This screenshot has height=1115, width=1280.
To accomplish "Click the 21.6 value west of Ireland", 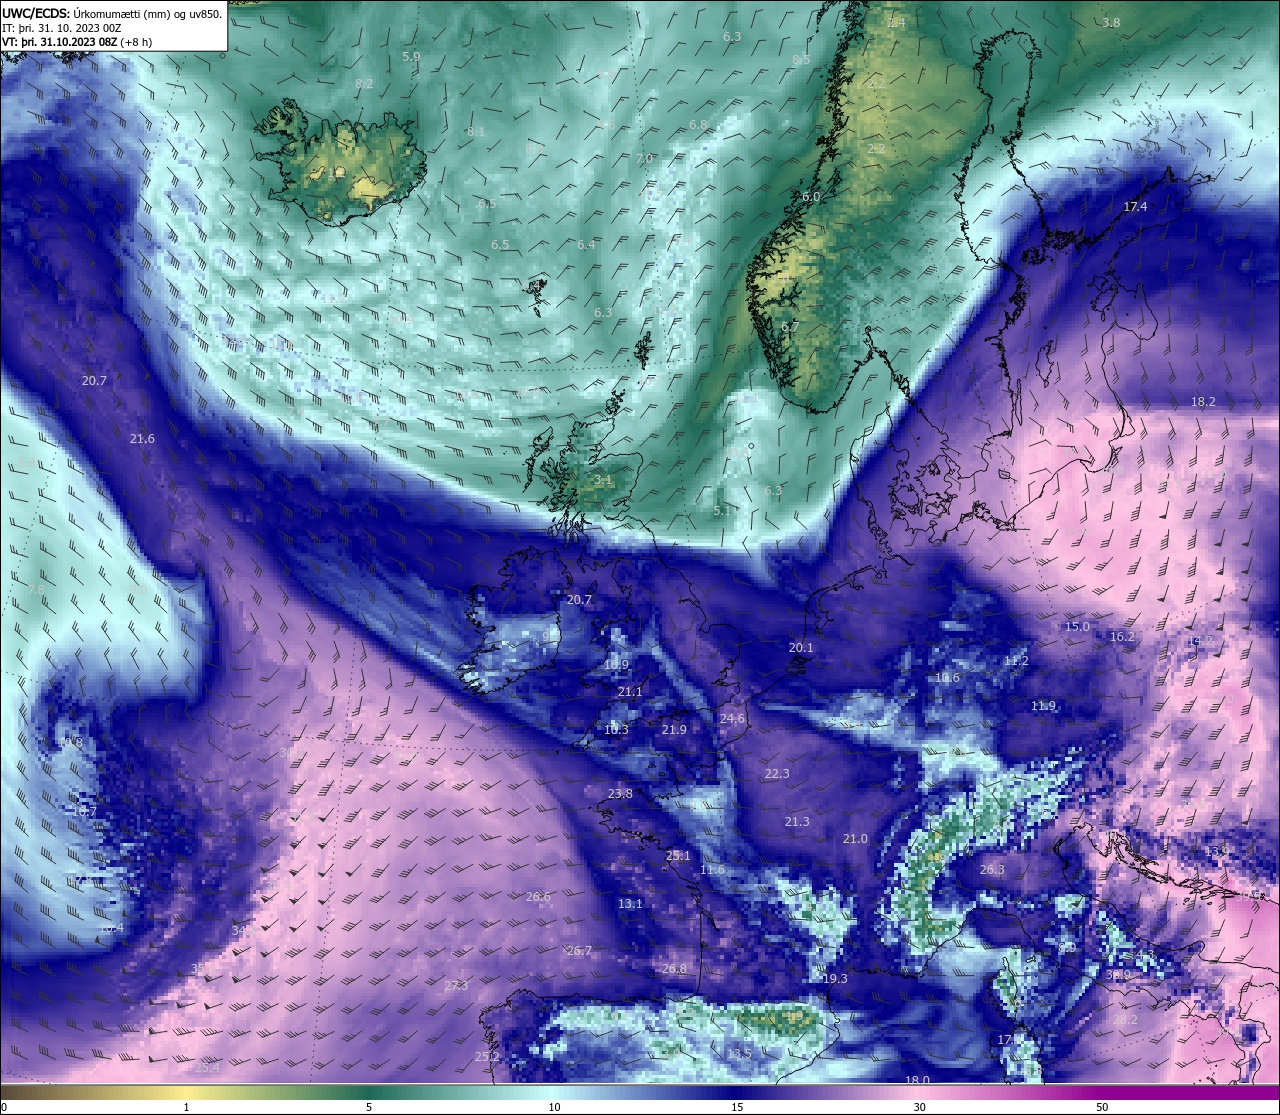I will [x=142, y=439].
